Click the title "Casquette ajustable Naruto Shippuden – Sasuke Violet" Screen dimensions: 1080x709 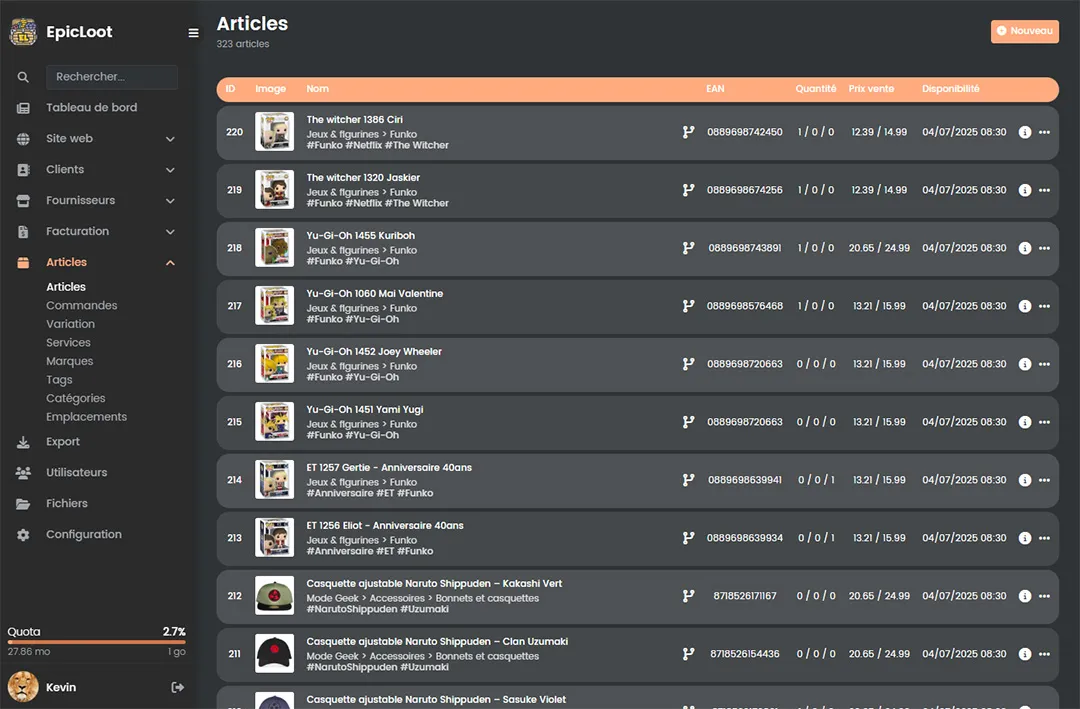(x=436, y=699)
